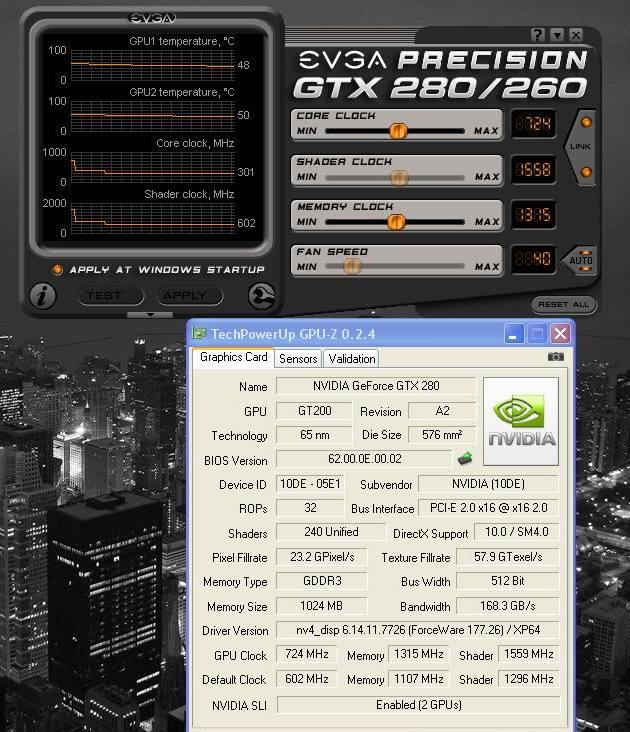Click the Revision A2 field
Image resolution: width=630 pixels, height=732 pixels.
(x=442, y=411)
